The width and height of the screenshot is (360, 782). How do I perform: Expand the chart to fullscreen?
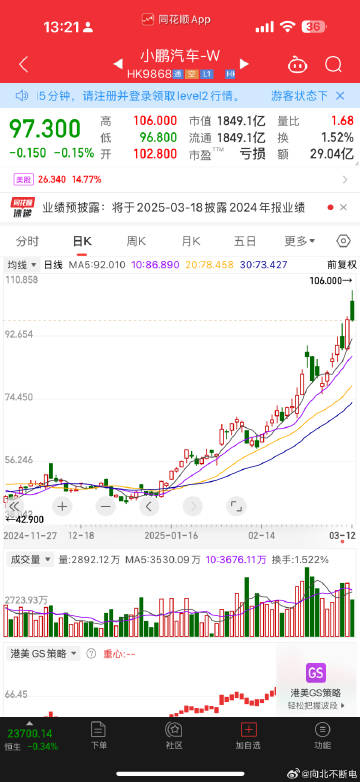point(236,506)
